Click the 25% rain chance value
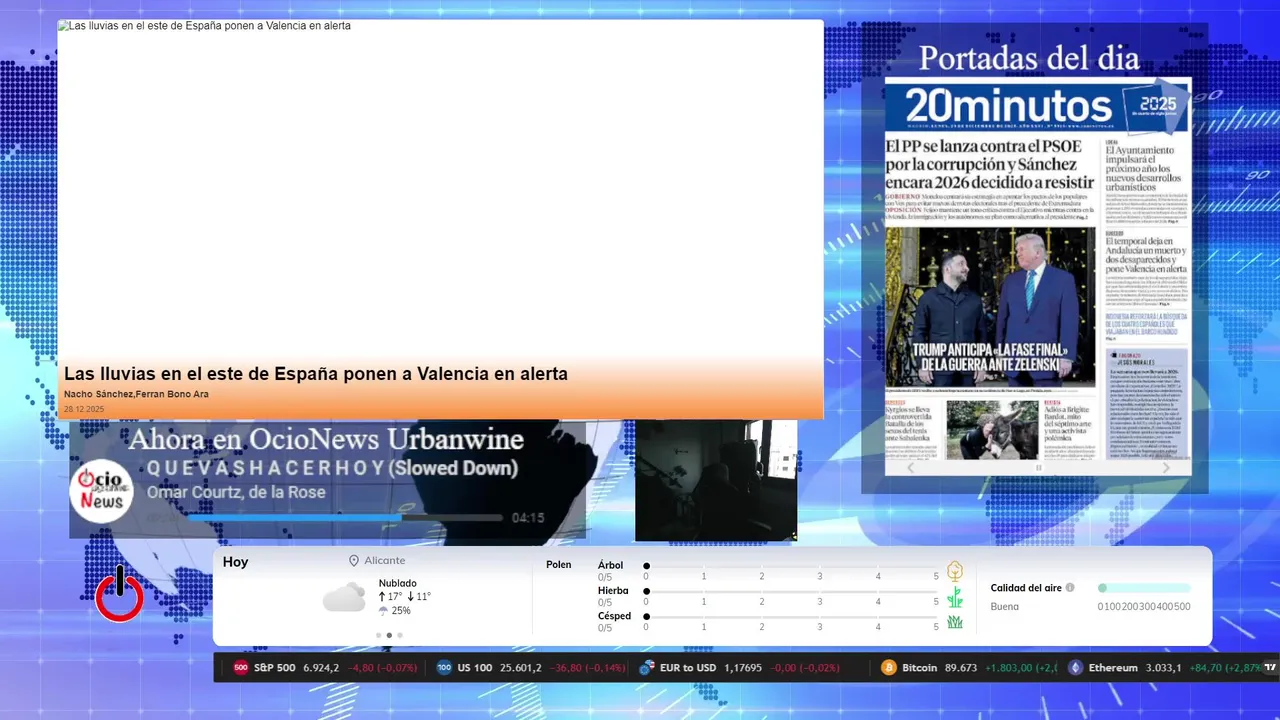Image resolution: width=1280 pixels, height=720 pixels. [401, 611]
